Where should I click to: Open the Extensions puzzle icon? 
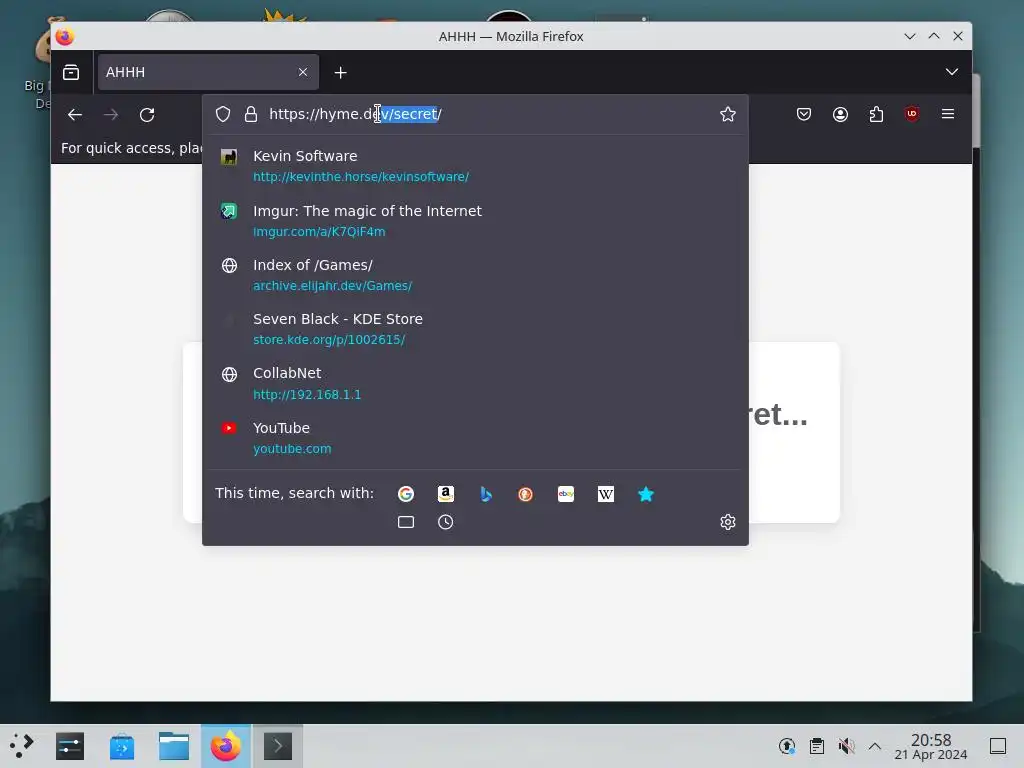(876, 114)
